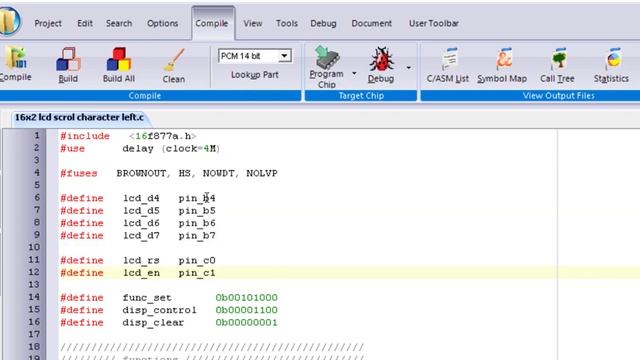Open the View ribbon tab
This screenshot has width=640, height=360.
click(253, 24)
